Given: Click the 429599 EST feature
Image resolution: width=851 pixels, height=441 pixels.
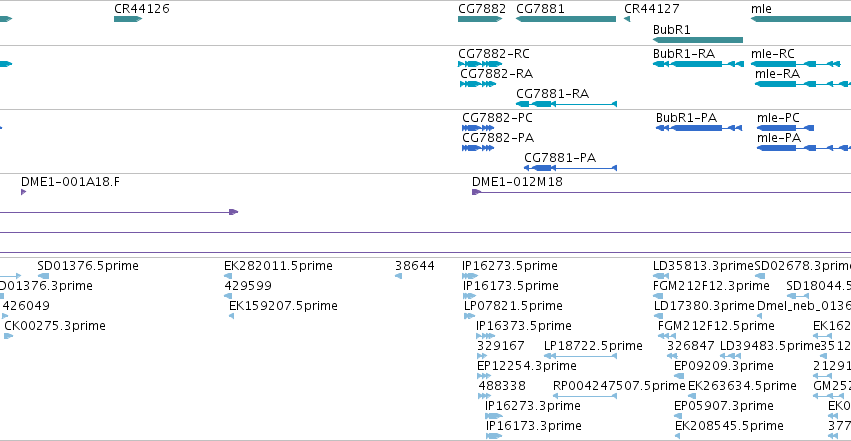Looking at the screenshot, I should (x=228, y=296).
